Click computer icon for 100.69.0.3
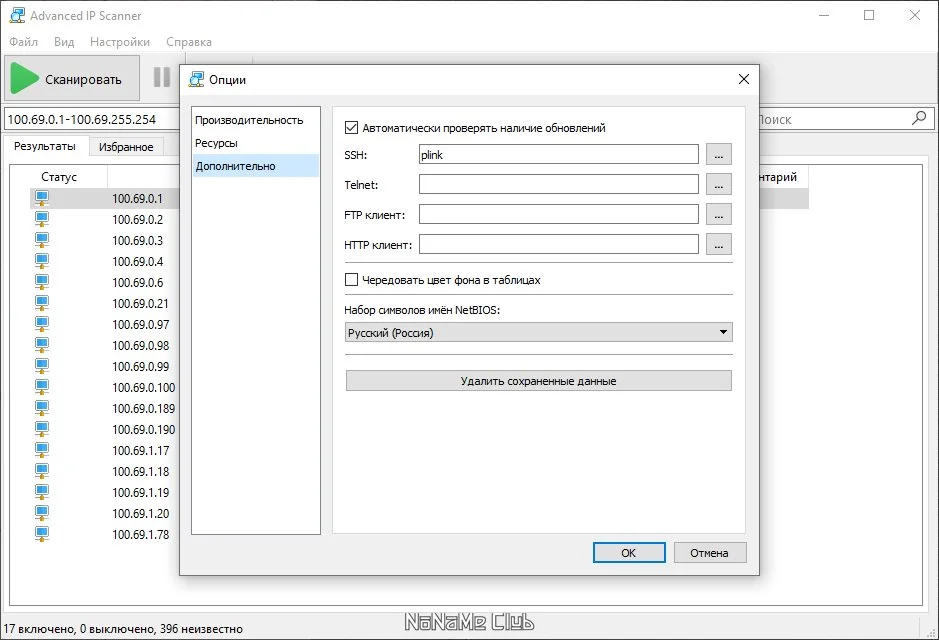The height and width of the screenshot is (640, 939). click(42, 240)
